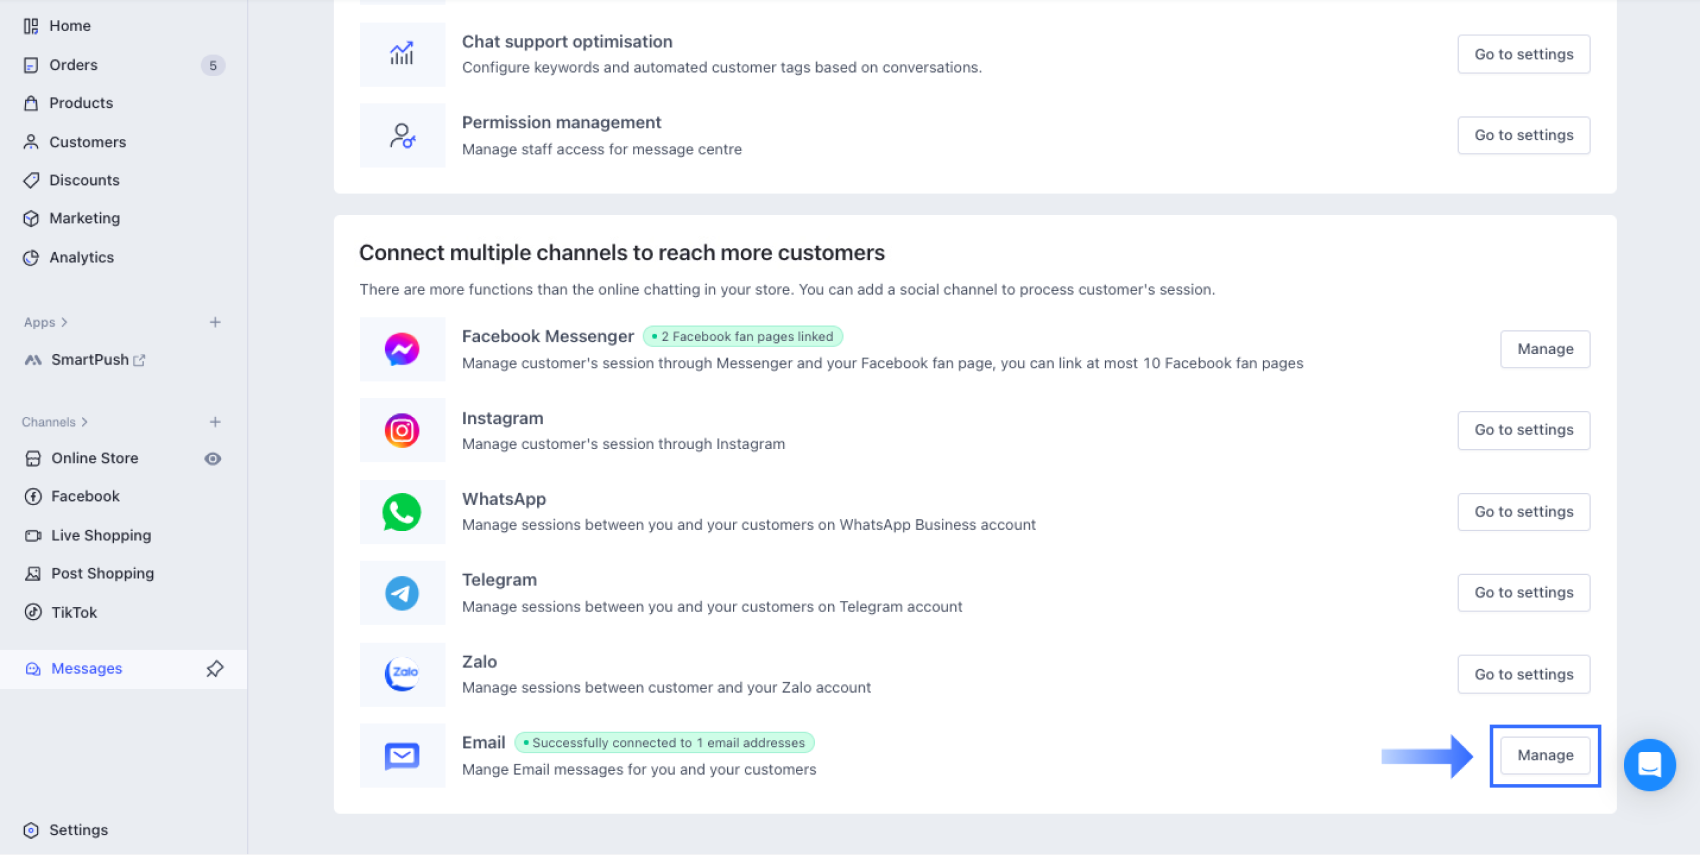Select the WhatsApp channel icon
The width and height of the screenshot is (1700, 855).
(x=402, y=512)
